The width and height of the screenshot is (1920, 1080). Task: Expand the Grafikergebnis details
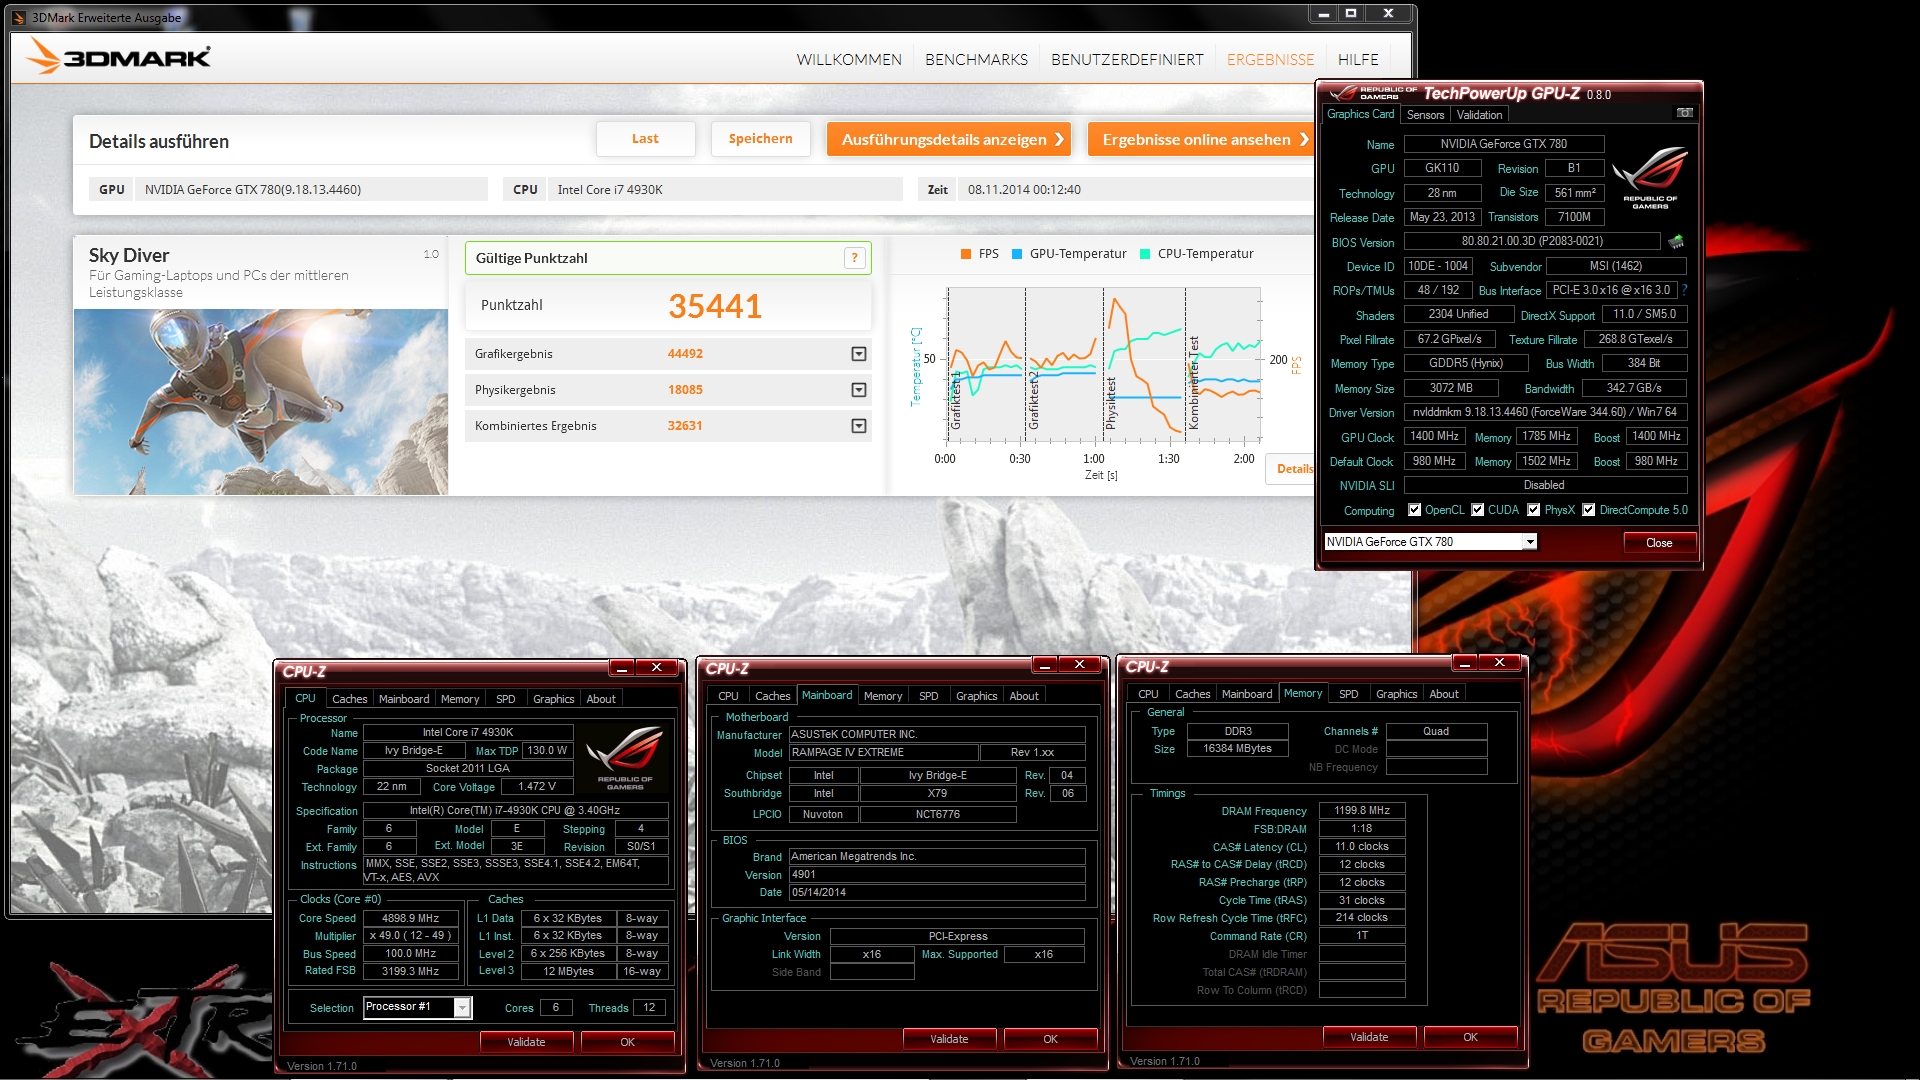[x=858, y=354]
